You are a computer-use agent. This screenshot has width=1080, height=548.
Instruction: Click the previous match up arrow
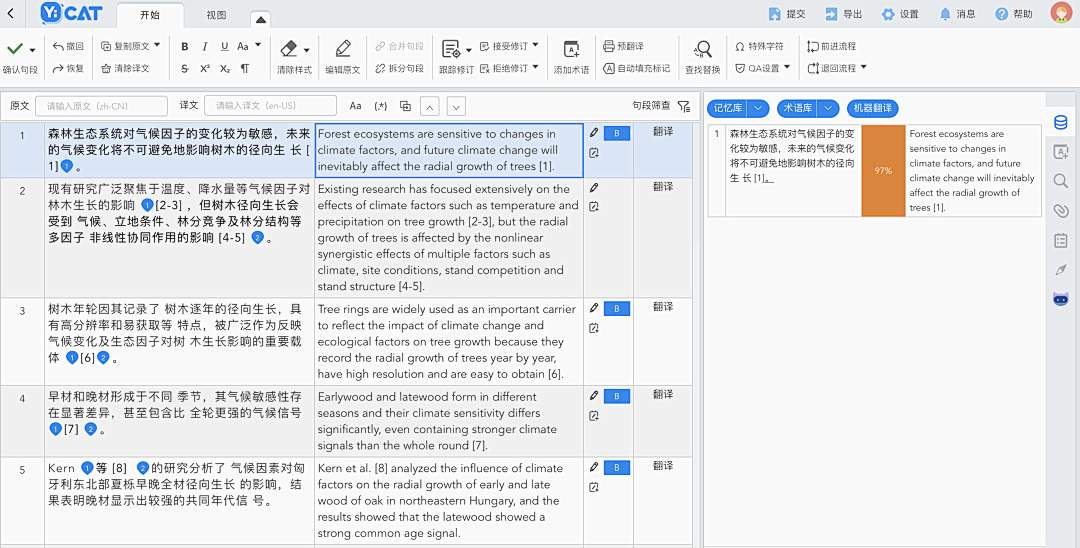coord(430,107)
